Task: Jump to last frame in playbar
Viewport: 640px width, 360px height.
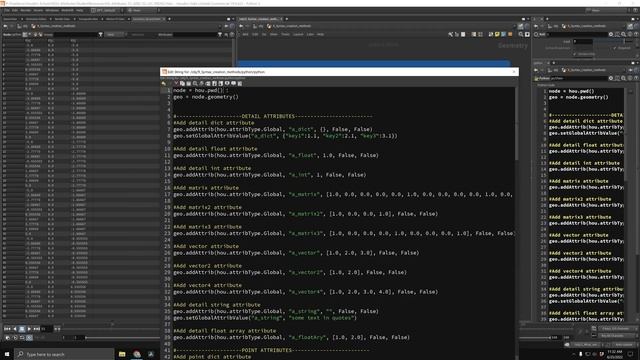Action: [36, 329]
